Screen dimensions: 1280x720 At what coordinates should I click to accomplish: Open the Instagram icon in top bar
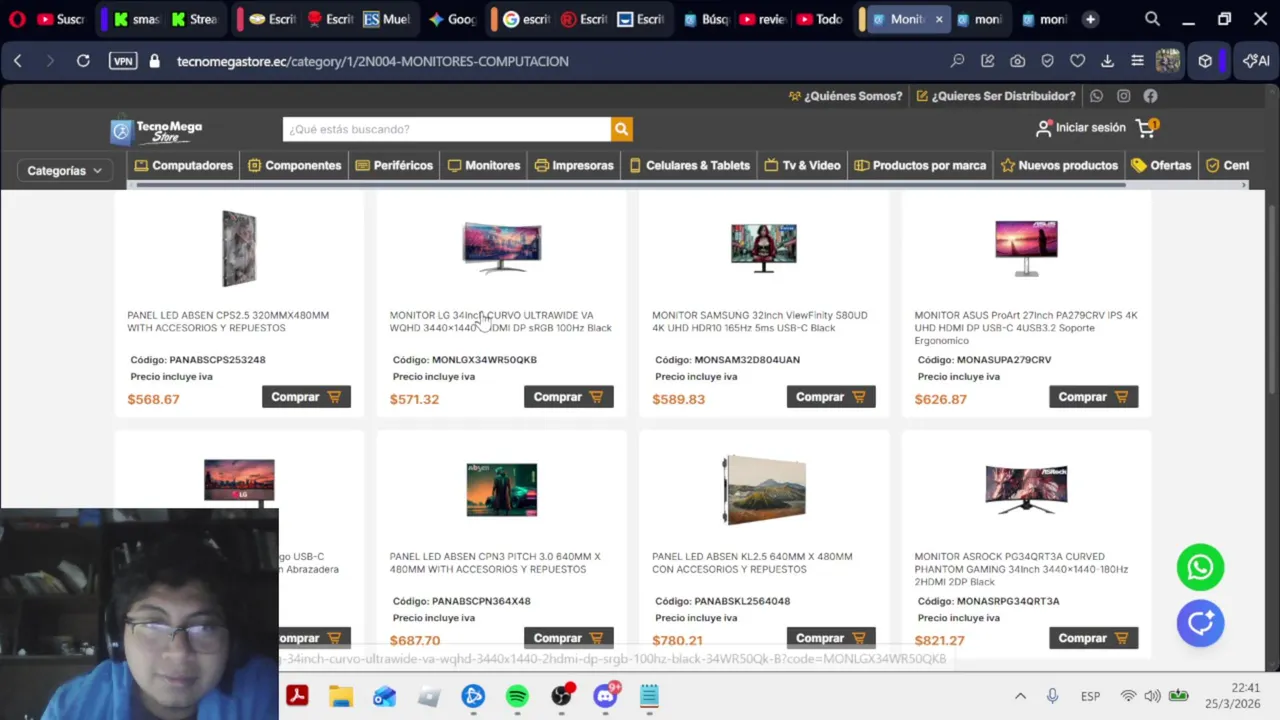1123,96
